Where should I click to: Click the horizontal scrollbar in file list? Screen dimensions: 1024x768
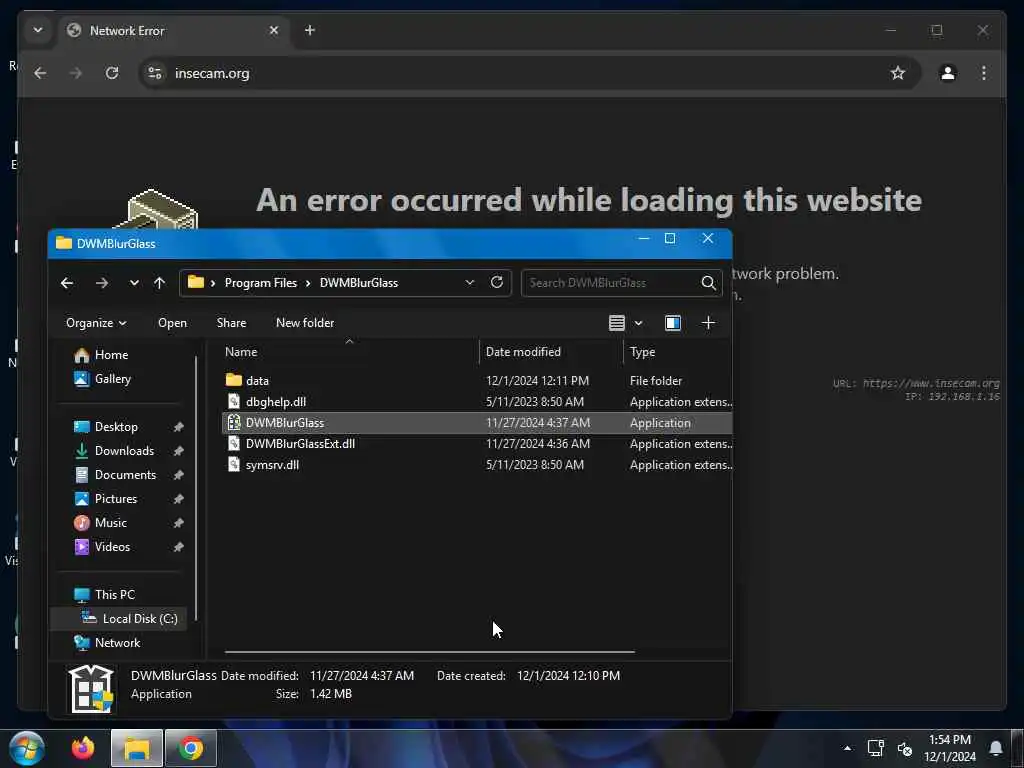point(430,651)
